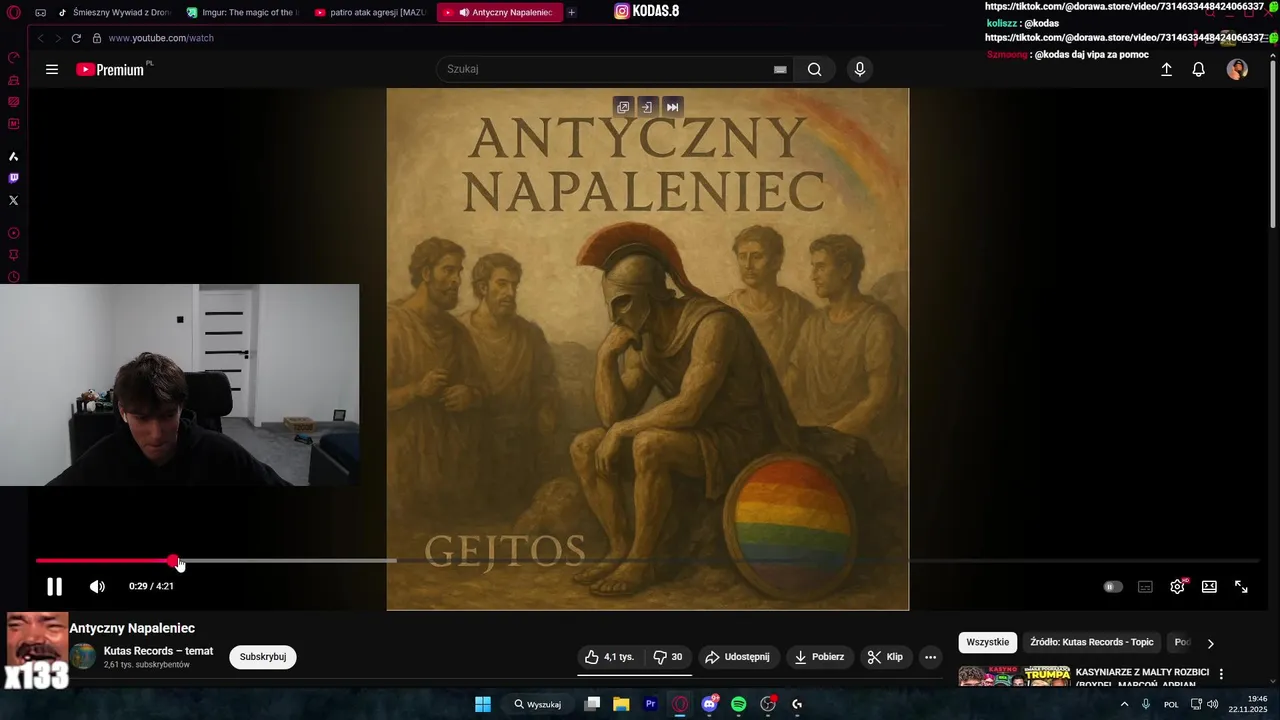This screenshot has height=720, width=1280.
Task: Click the pop-out video icon above the artwork
Action: (x=622, y=107)
